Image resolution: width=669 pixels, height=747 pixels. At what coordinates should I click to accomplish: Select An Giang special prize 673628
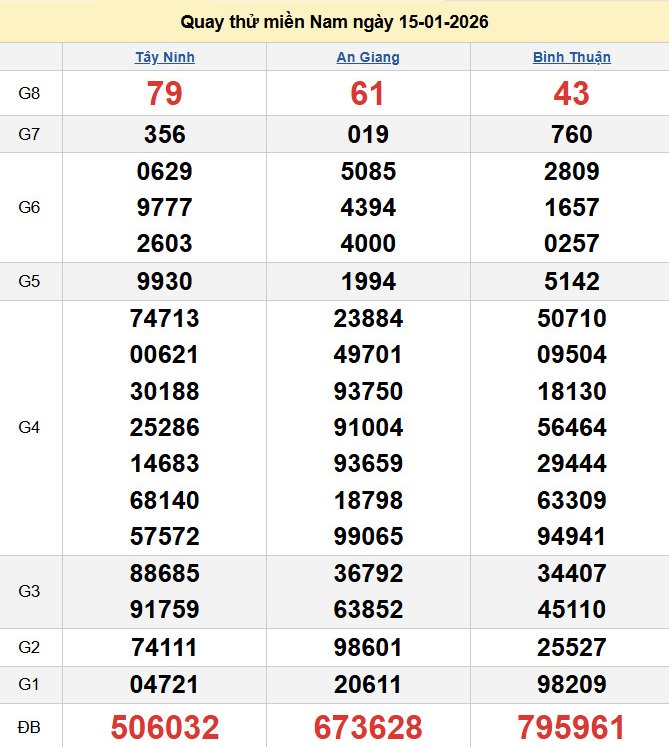coord(368,727)
